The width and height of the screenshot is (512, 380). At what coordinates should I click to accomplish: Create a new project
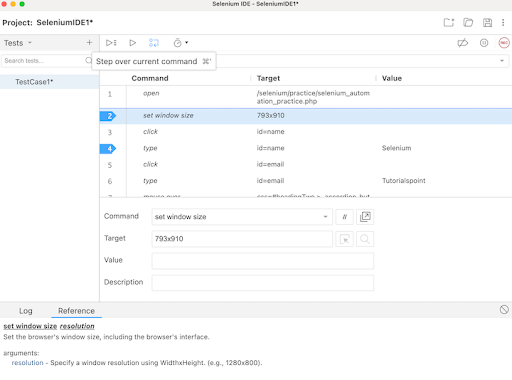tap(449, 22)
